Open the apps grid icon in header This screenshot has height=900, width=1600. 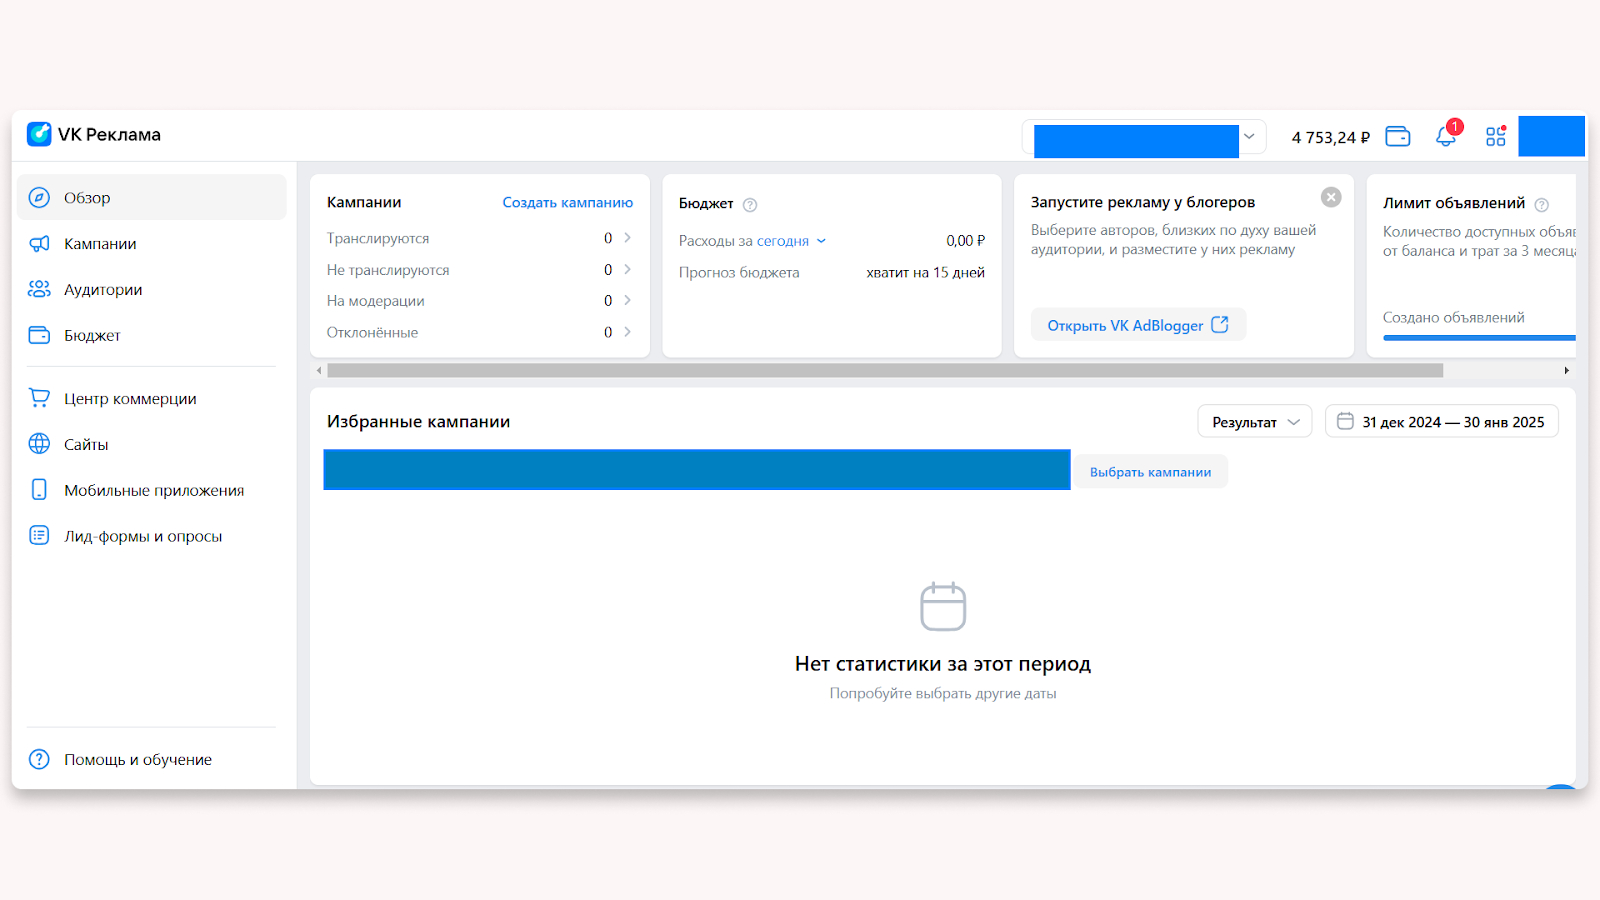1496,137
